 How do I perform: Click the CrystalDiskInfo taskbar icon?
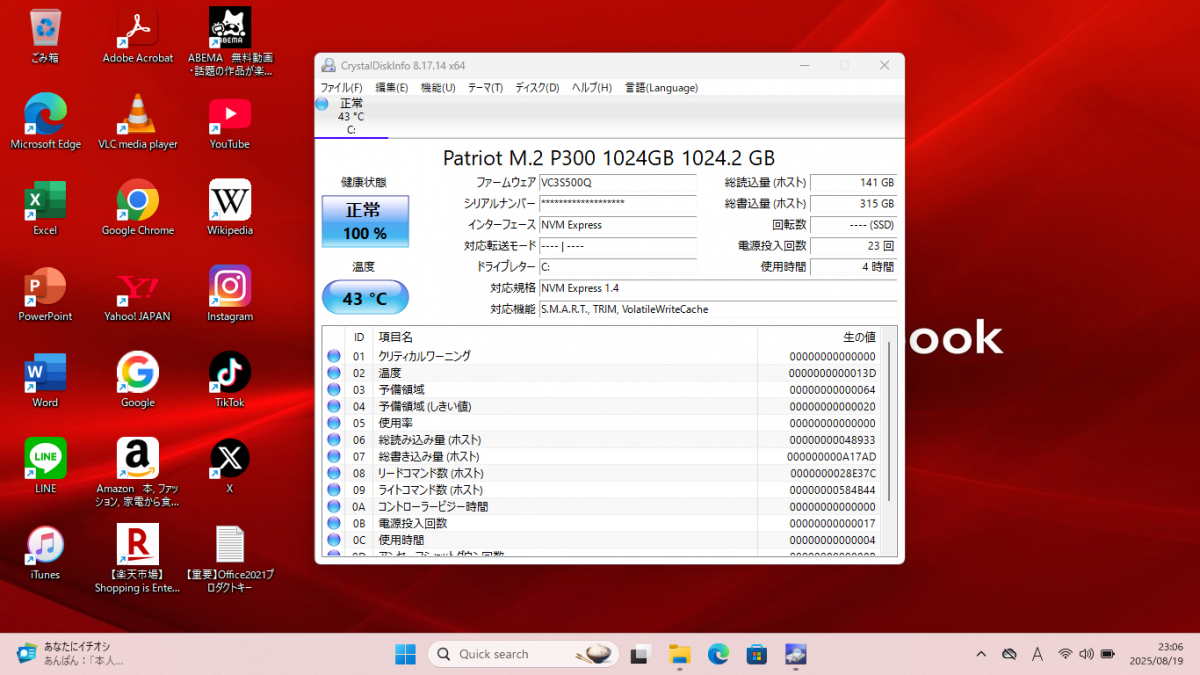click(796, 654)
